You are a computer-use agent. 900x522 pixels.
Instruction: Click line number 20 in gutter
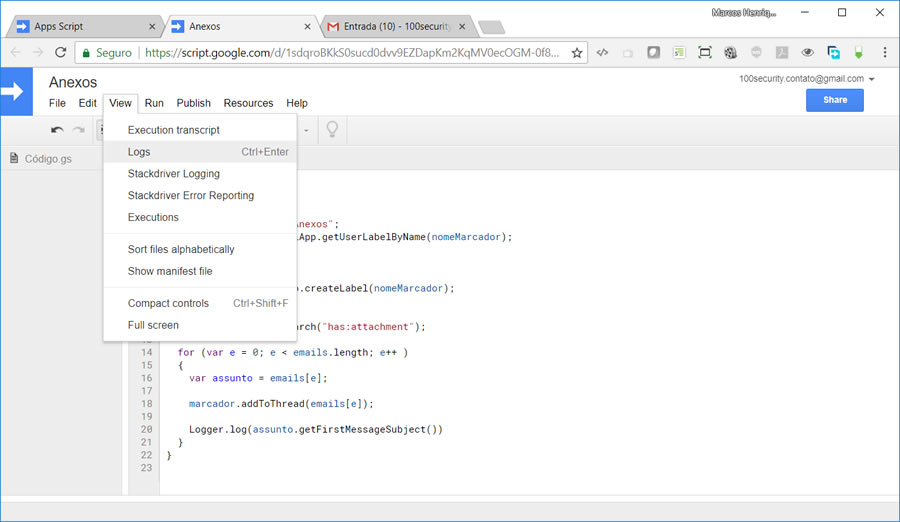point(146,429)
